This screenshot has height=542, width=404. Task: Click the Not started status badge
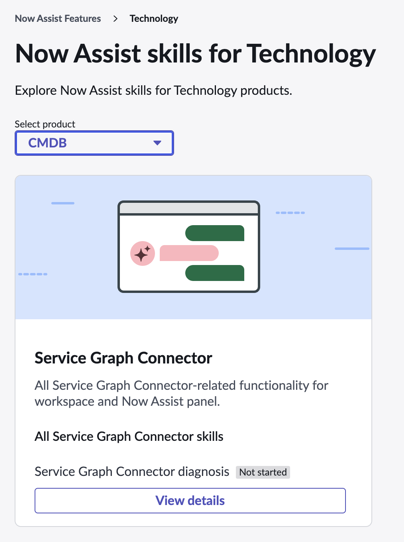point(263,472)
